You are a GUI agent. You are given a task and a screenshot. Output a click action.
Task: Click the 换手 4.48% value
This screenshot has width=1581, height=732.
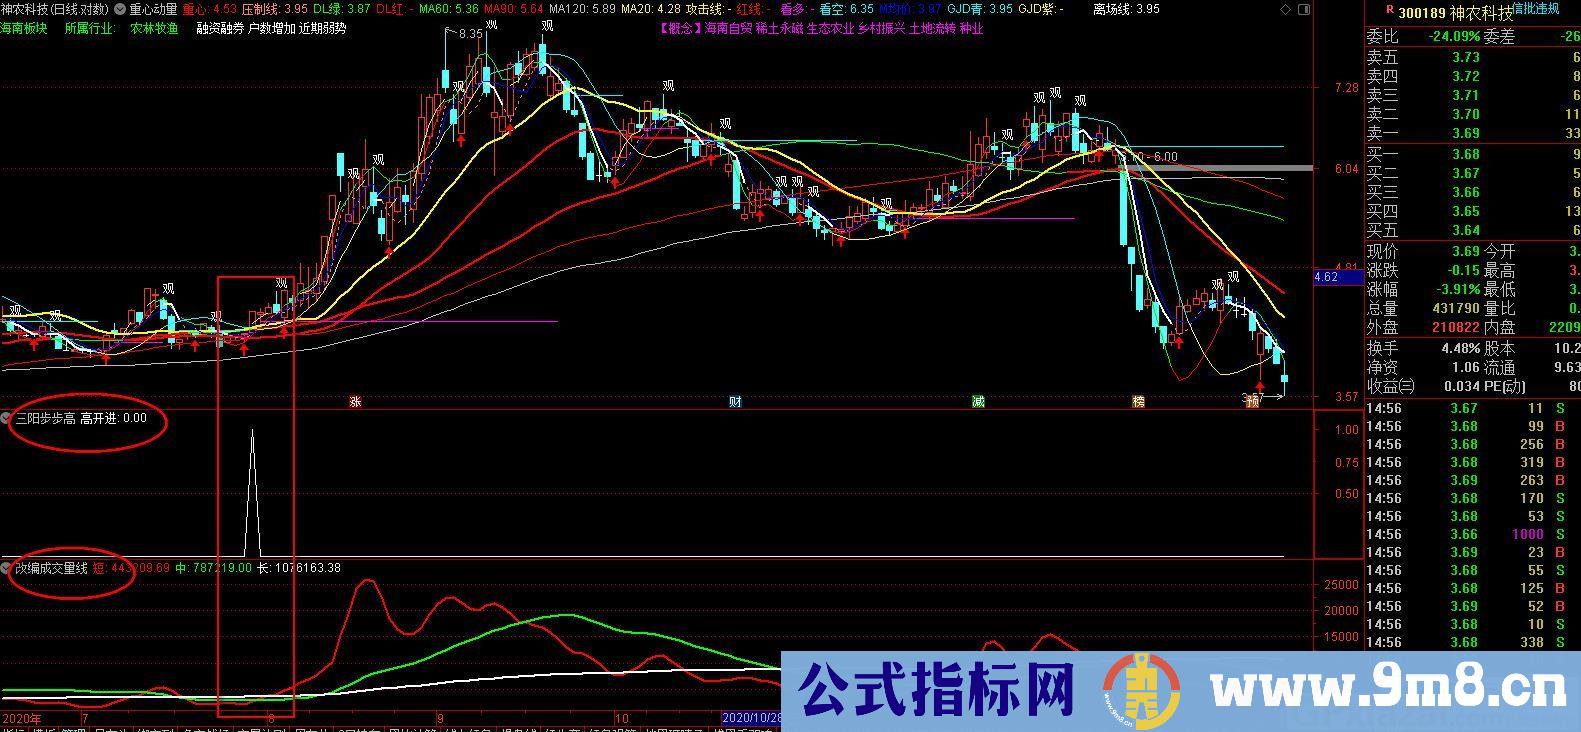pos(1461,349)
